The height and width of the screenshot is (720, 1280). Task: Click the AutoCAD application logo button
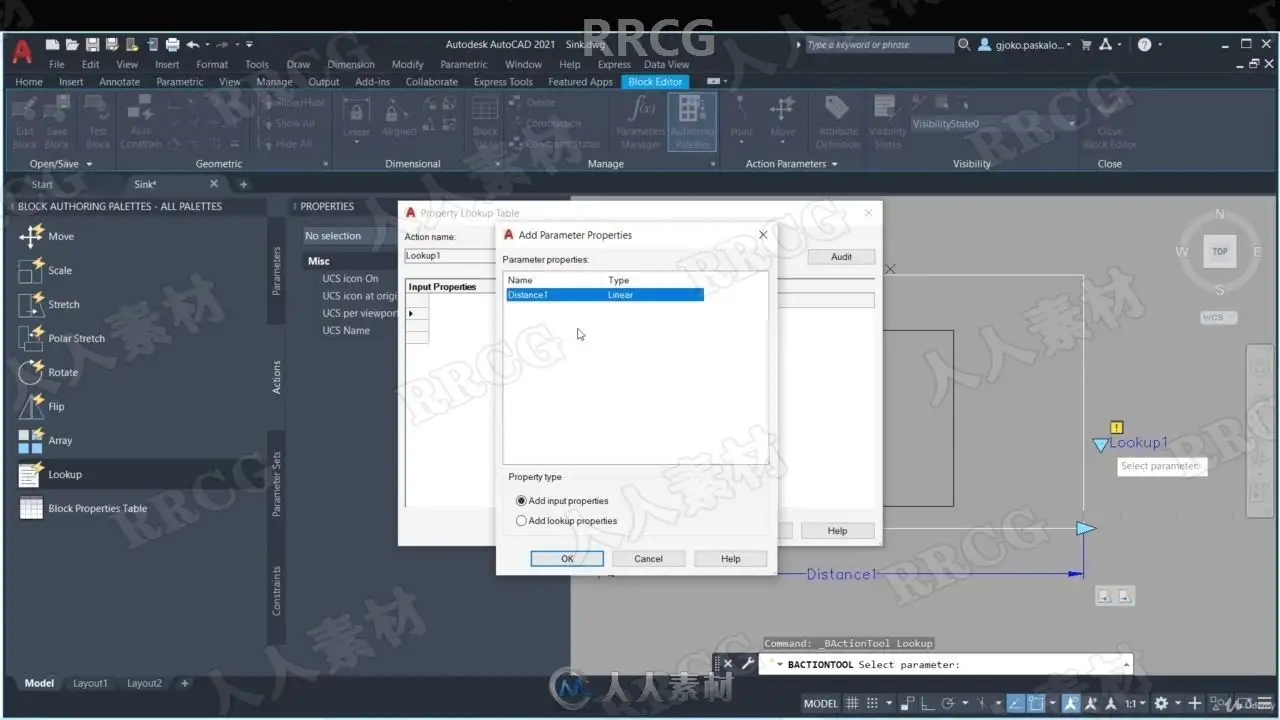pos(22,50)
